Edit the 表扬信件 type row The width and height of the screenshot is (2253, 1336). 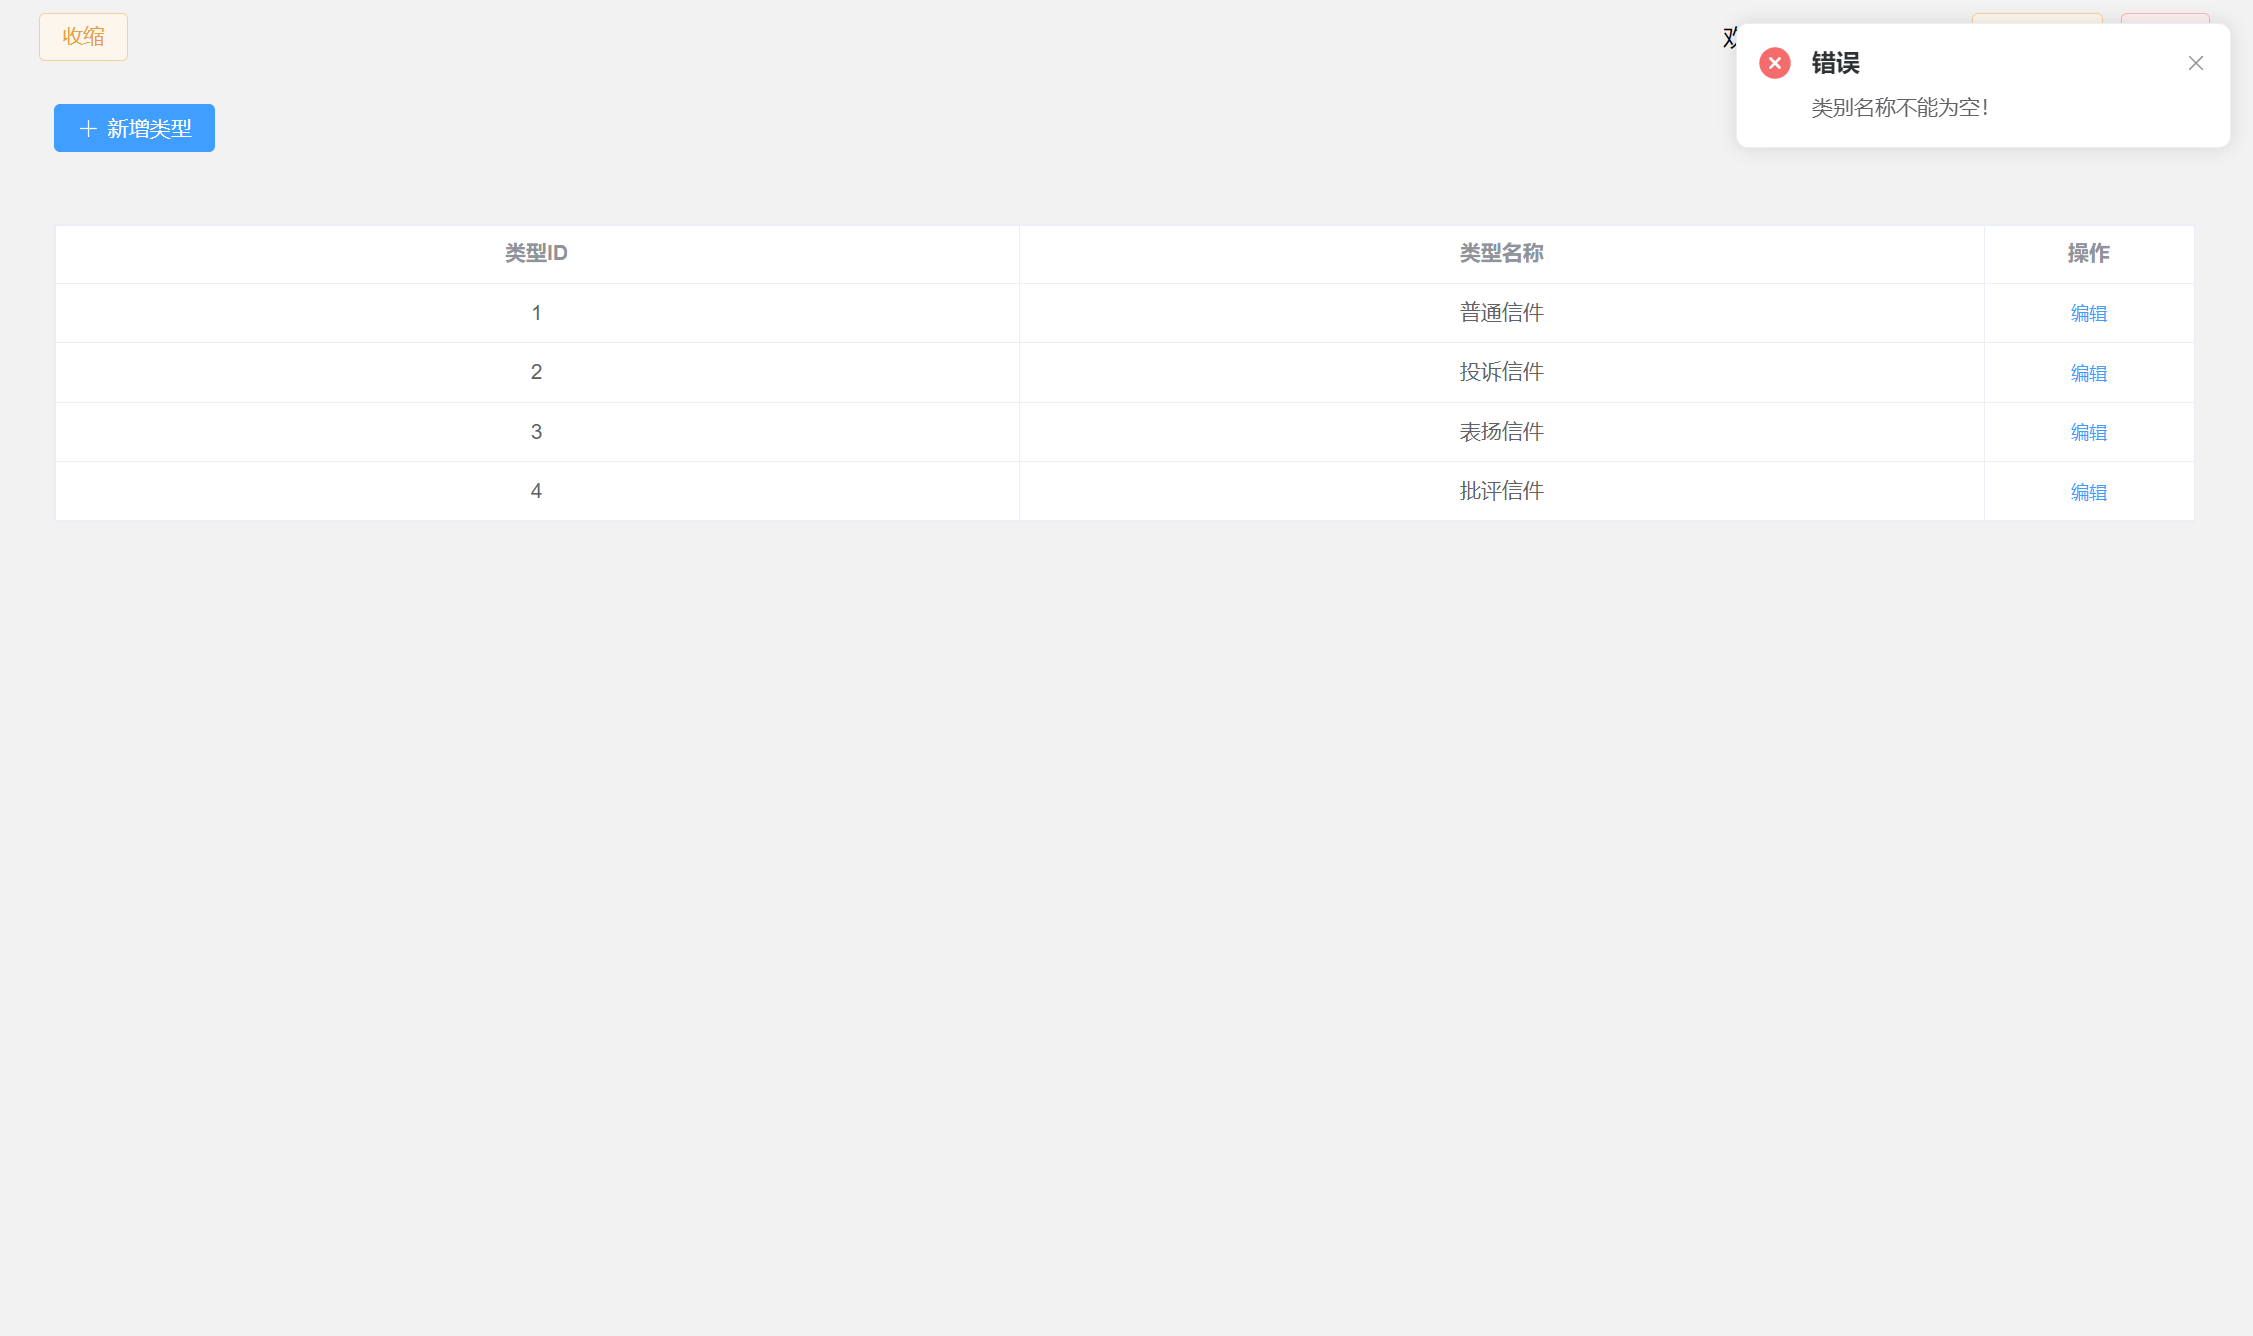point(2088,432)
